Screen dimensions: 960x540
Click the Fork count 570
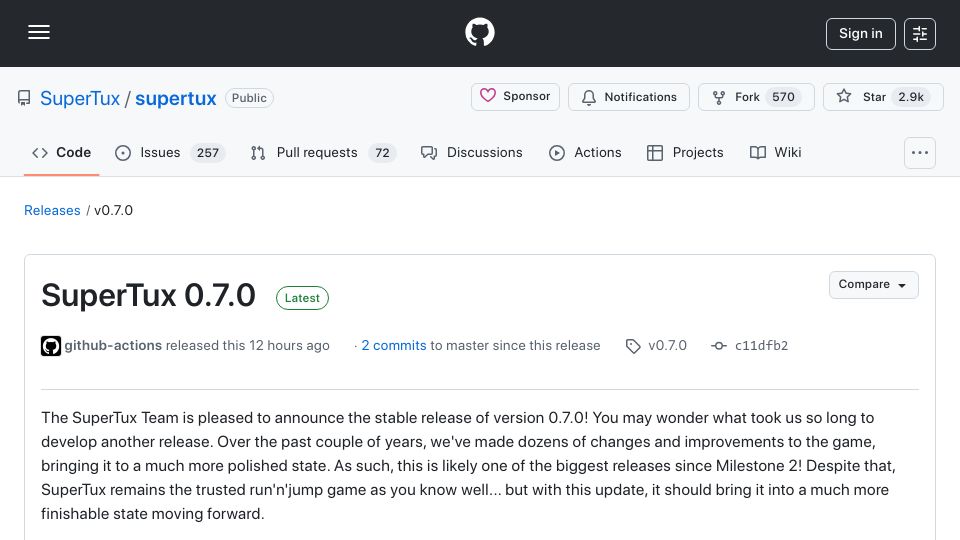point(783,97)
